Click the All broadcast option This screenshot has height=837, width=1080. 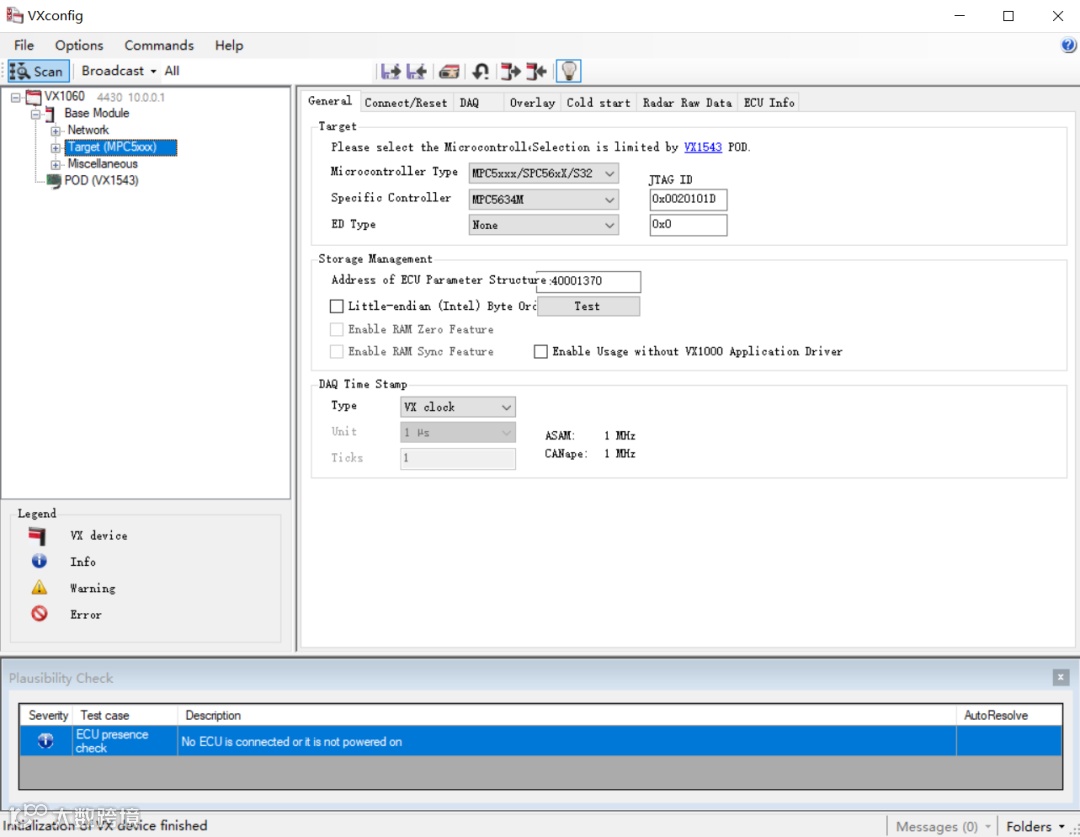[x=172, y=71]
